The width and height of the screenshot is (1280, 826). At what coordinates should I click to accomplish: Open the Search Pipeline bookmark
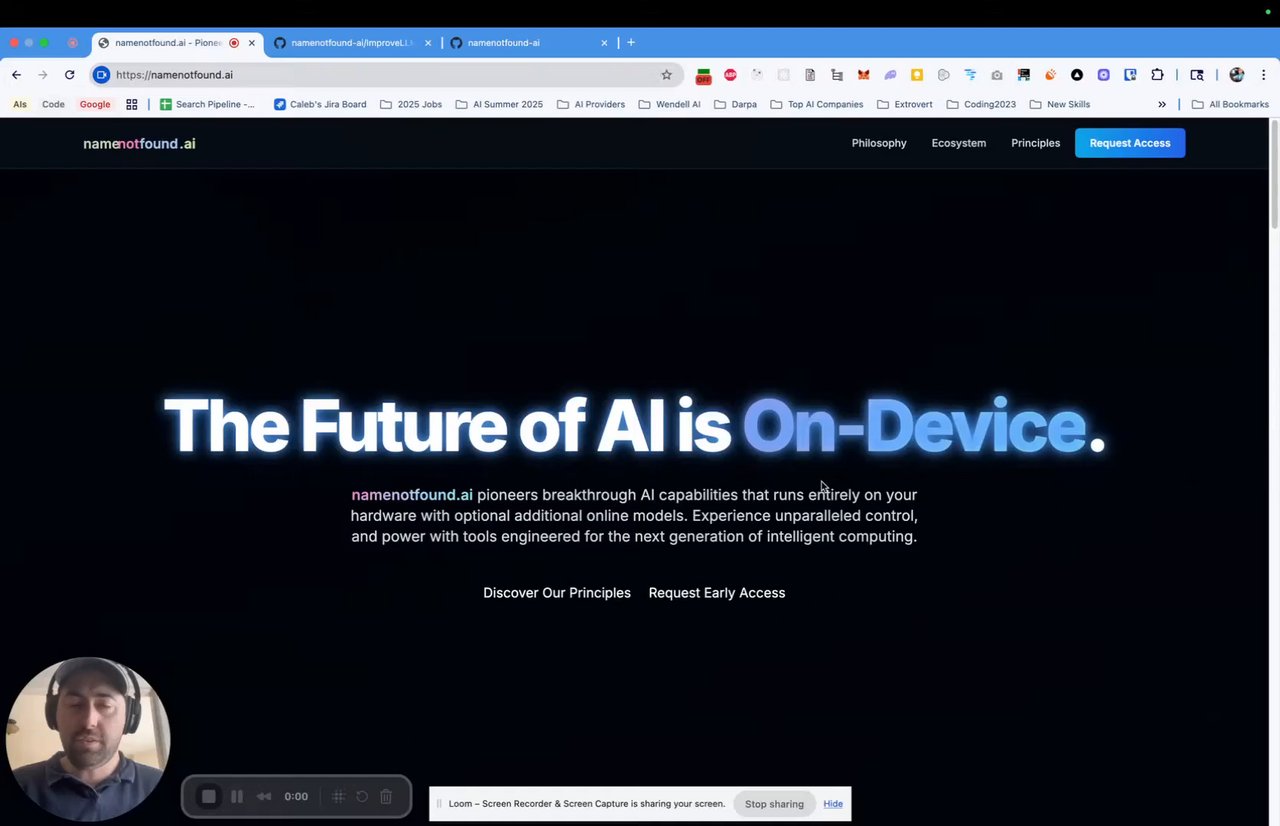pyautogui.click(x=208, y=104)
